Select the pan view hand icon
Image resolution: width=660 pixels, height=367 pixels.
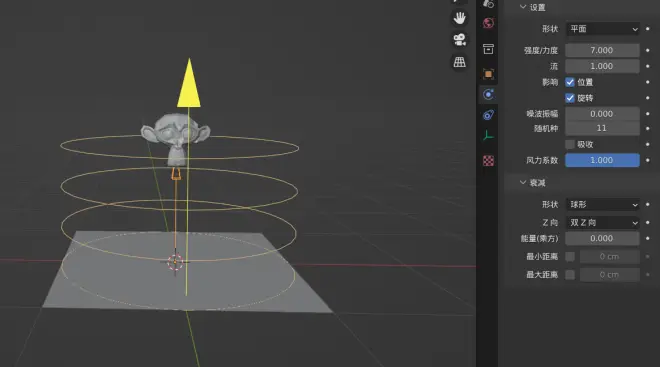pos(460,18)
